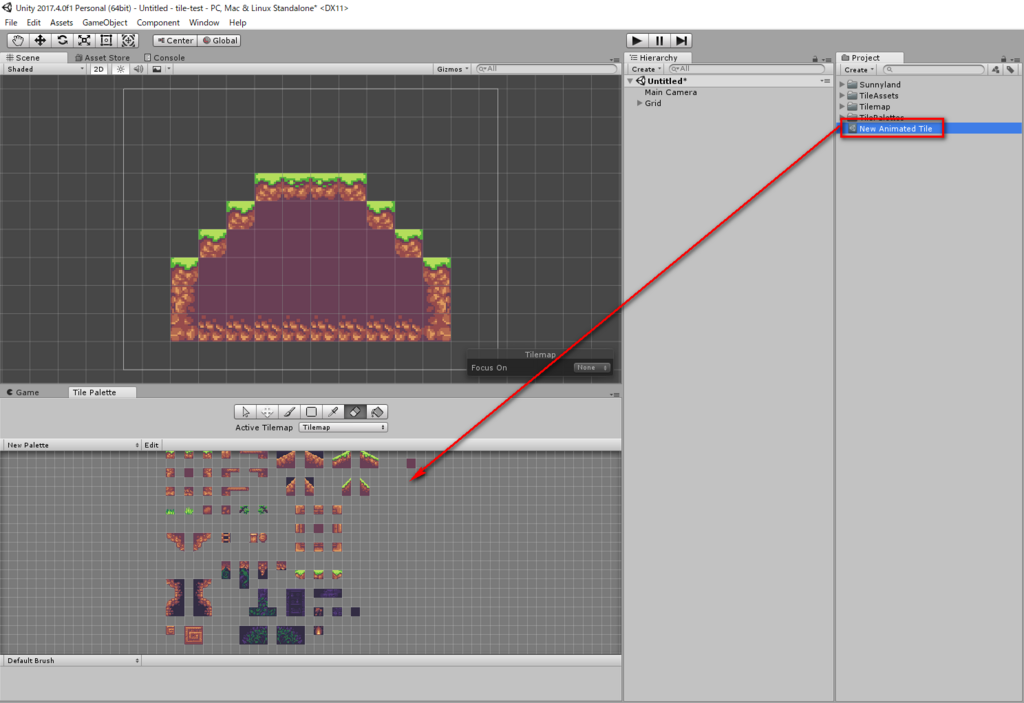The height and width of the screenshot is (703, 1024).
Task: Pause the game playback
Action: point(660,41)
